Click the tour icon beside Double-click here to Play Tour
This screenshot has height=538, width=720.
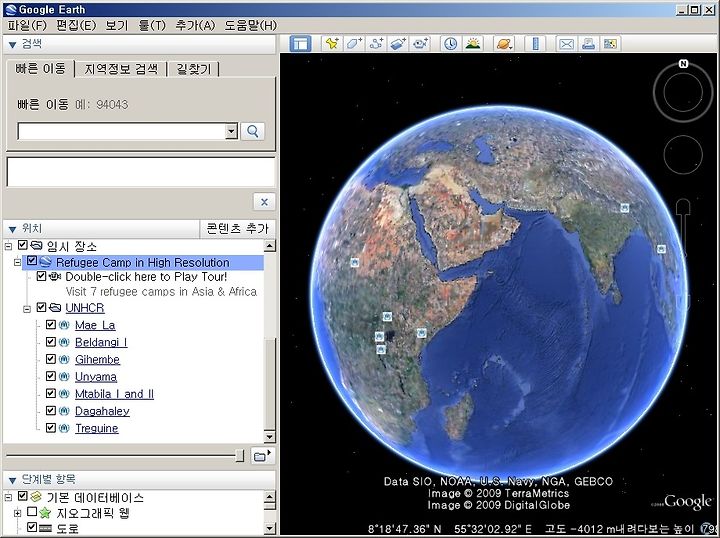pyautogui.click(x=55, y=276)
